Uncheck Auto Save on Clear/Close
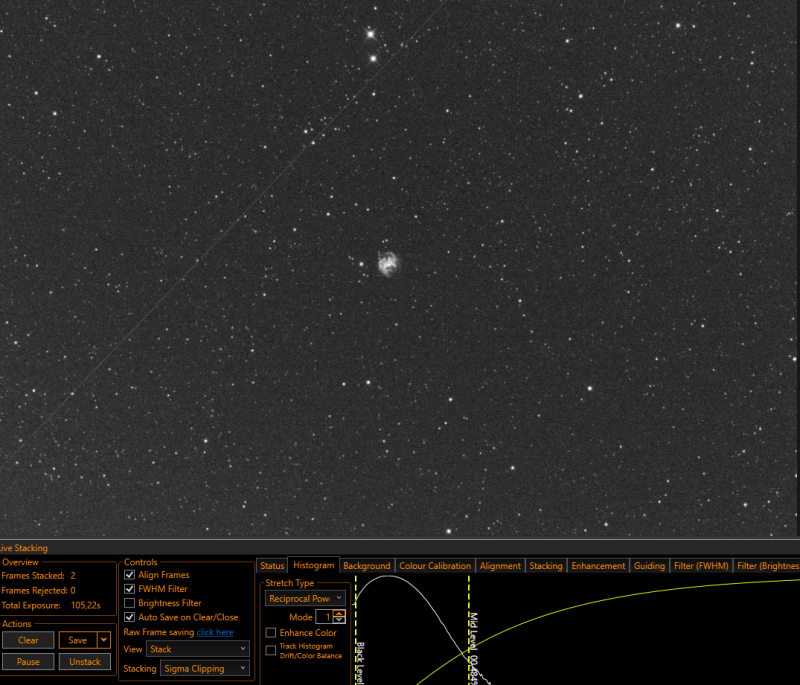Image resolution: width=800 pixels, height=685 pixels. click(x=130, y=617)
